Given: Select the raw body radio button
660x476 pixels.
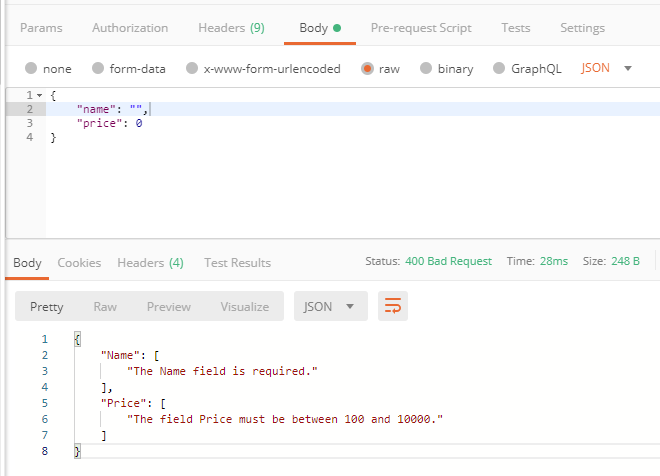Looking at the screenshot, I should coord(367,68).
